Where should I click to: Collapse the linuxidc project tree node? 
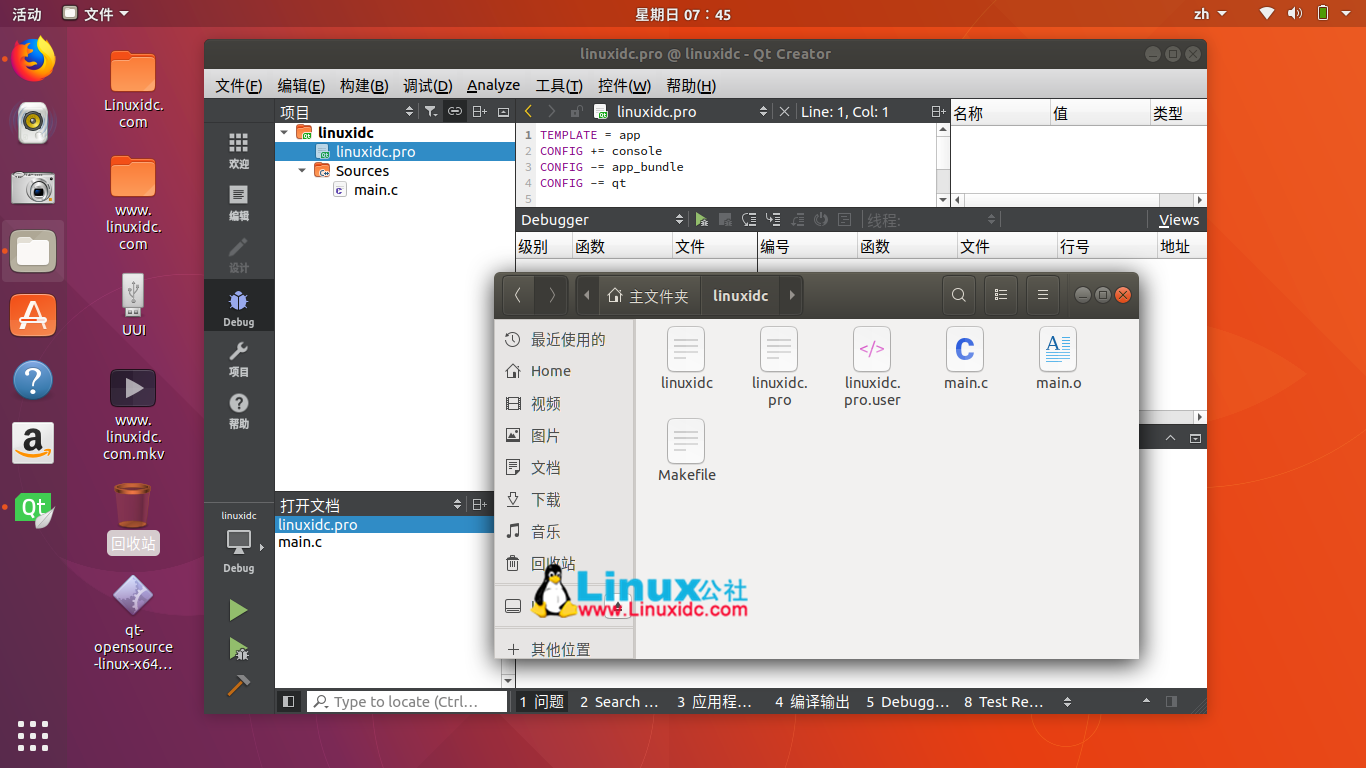pyautogui.click(x=284, y=132)
